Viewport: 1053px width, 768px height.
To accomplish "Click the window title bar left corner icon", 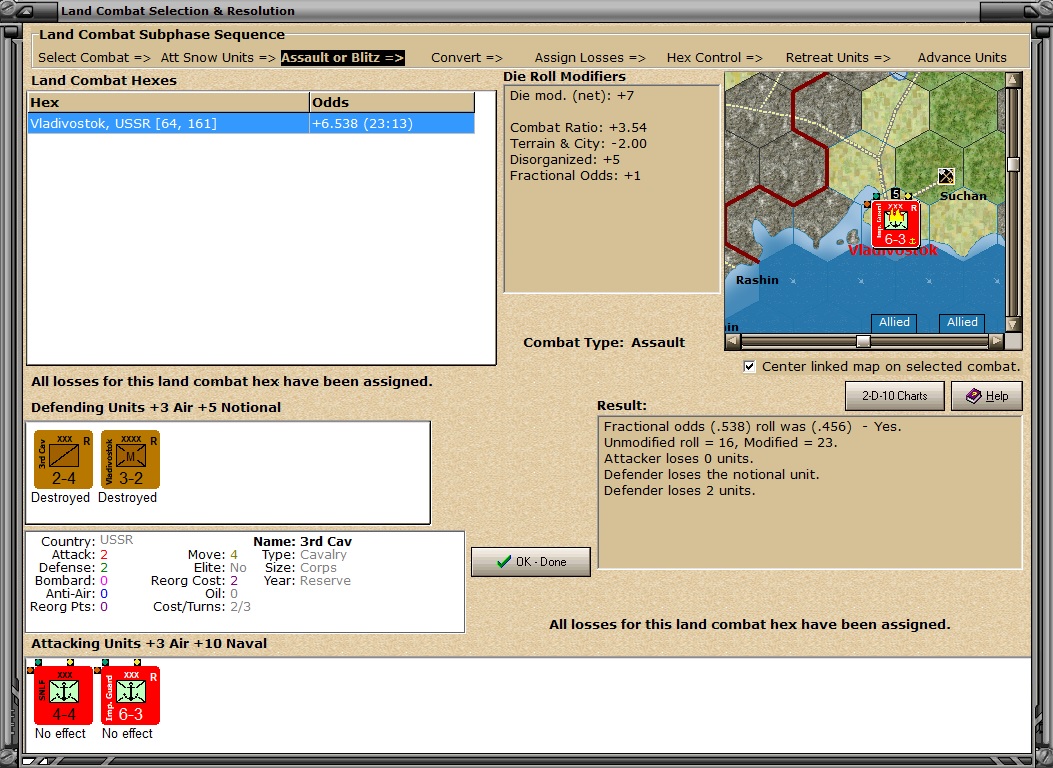I will click(x=28, y=10).
